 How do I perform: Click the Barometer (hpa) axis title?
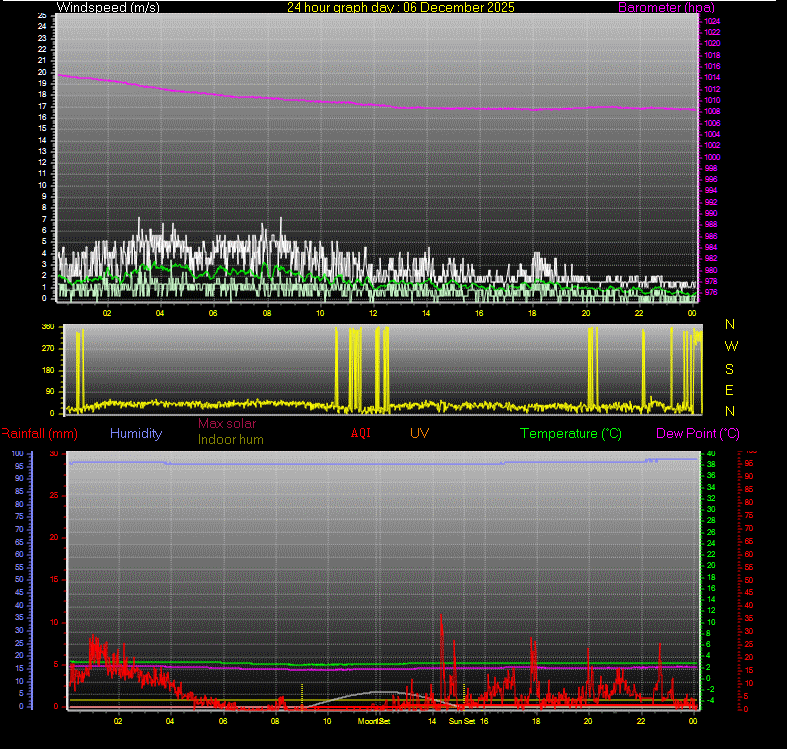(x=666, y=7)
